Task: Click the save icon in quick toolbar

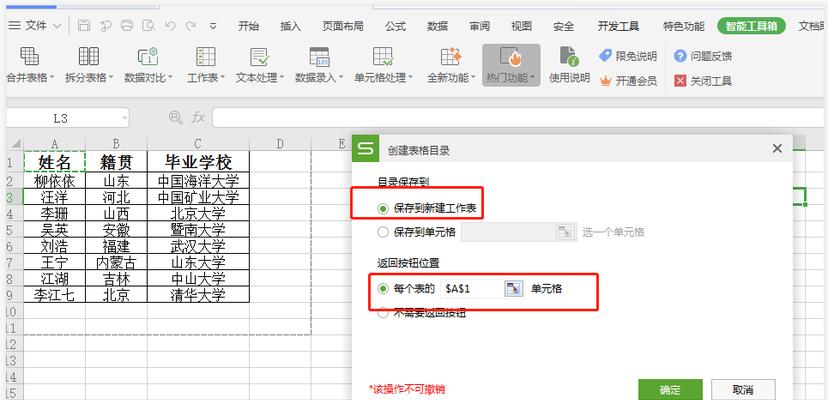Action: (x=84, y=25)
